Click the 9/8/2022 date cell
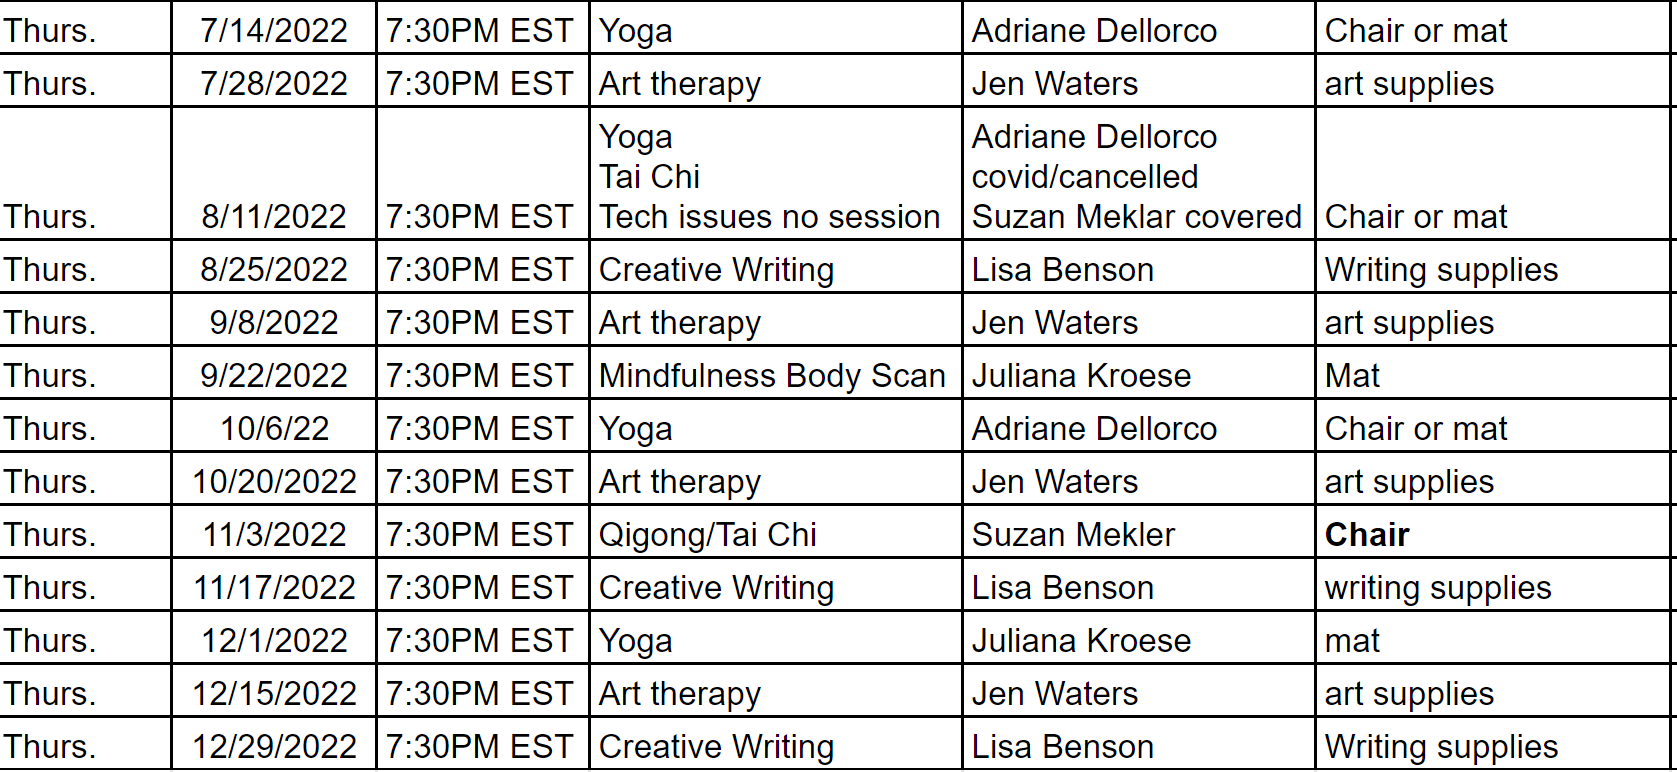1677x772 pixels. click(274, 322)
